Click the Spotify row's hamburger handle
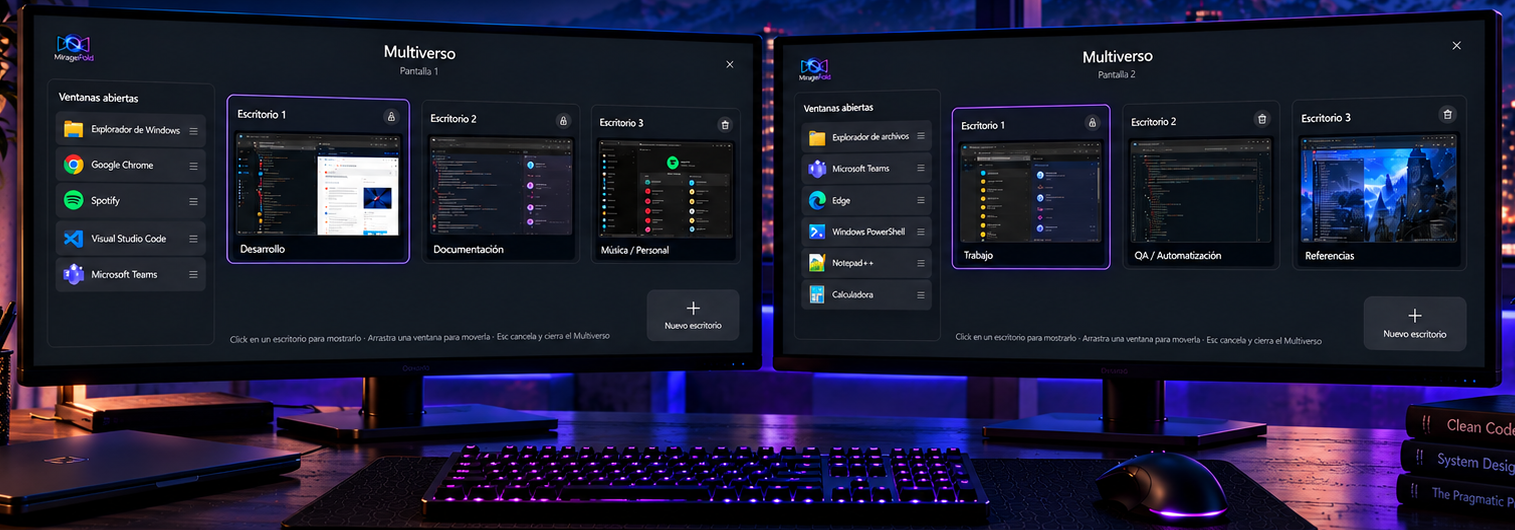The width and height of the screenshot is (1515, 530). (x=193, y=201)
